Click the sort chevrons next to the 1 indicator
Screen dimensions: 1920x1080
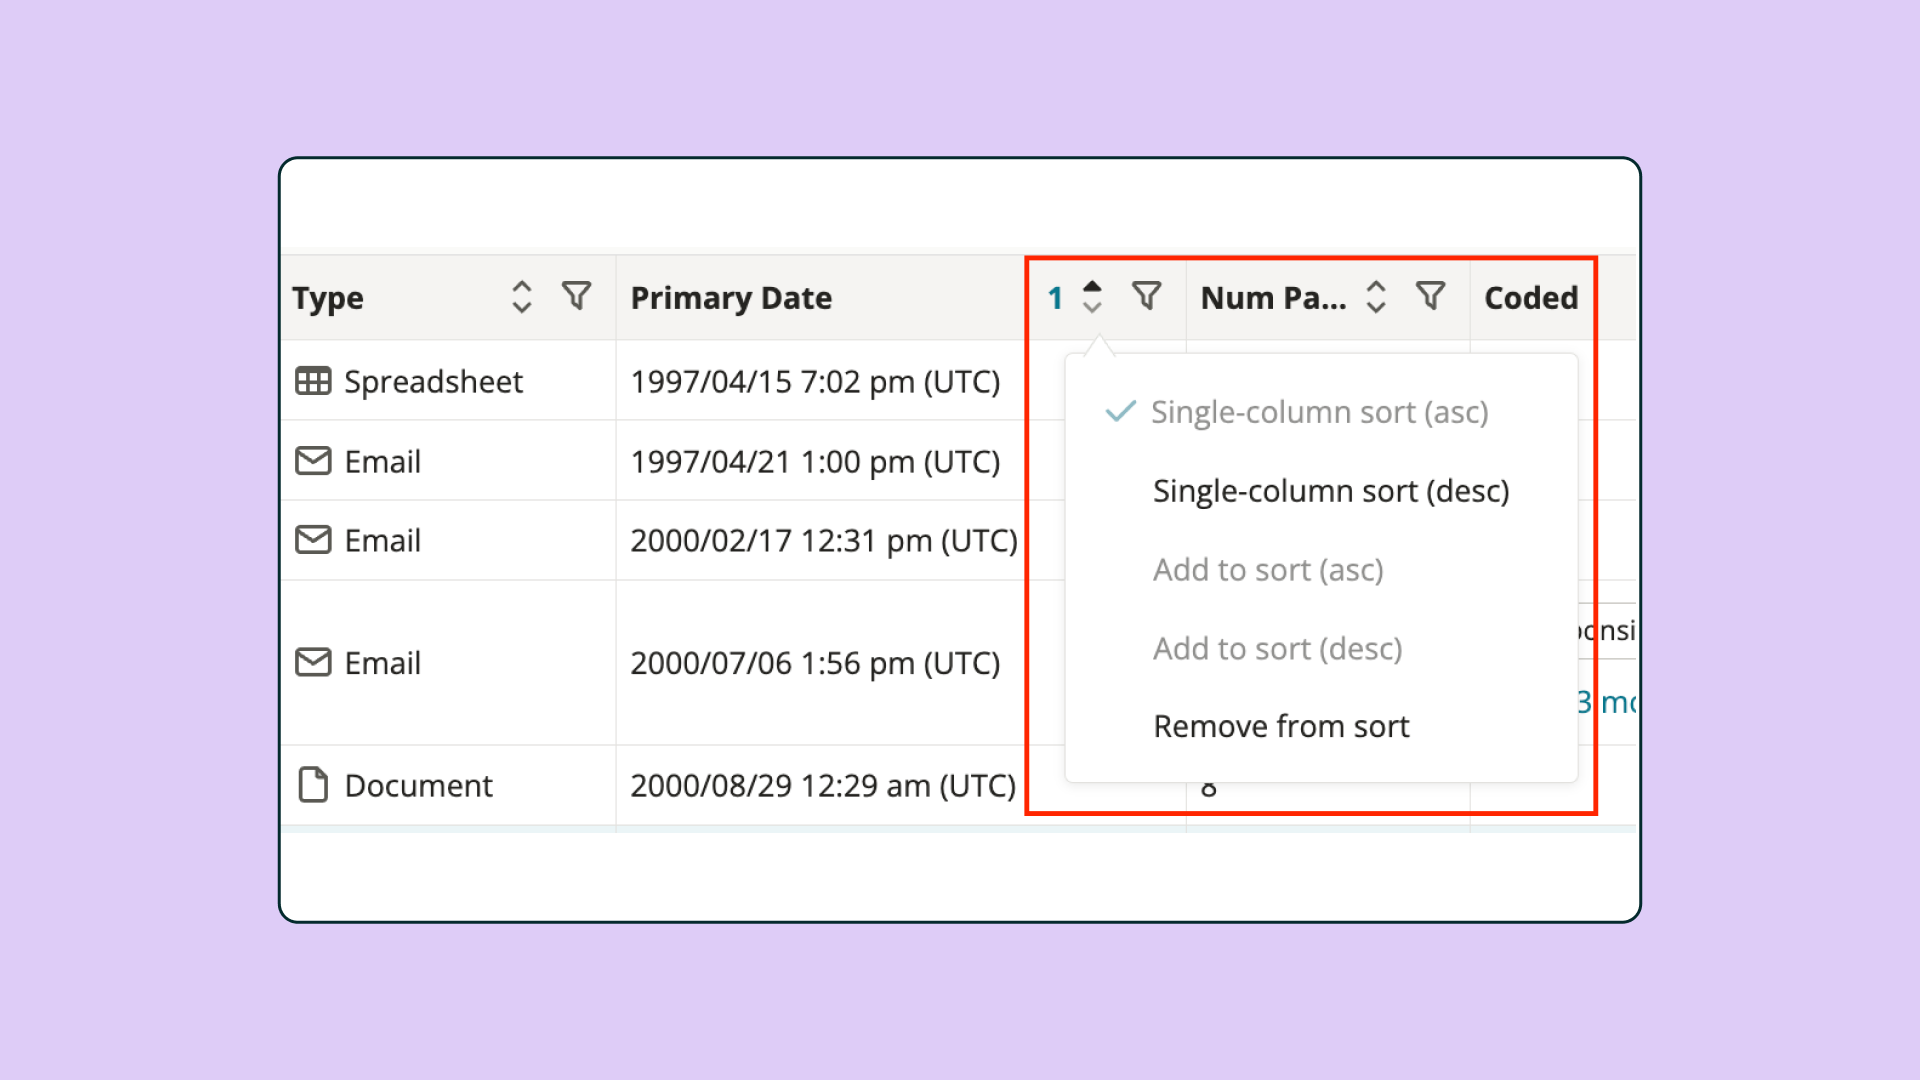coord(1092,295)
